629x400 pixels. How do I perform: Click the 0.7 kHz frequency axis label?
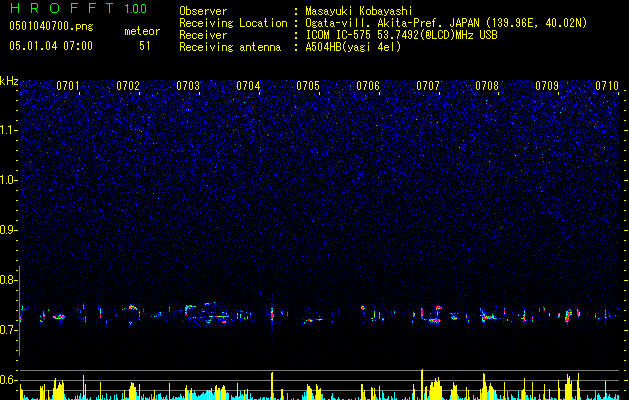(7, 330)
